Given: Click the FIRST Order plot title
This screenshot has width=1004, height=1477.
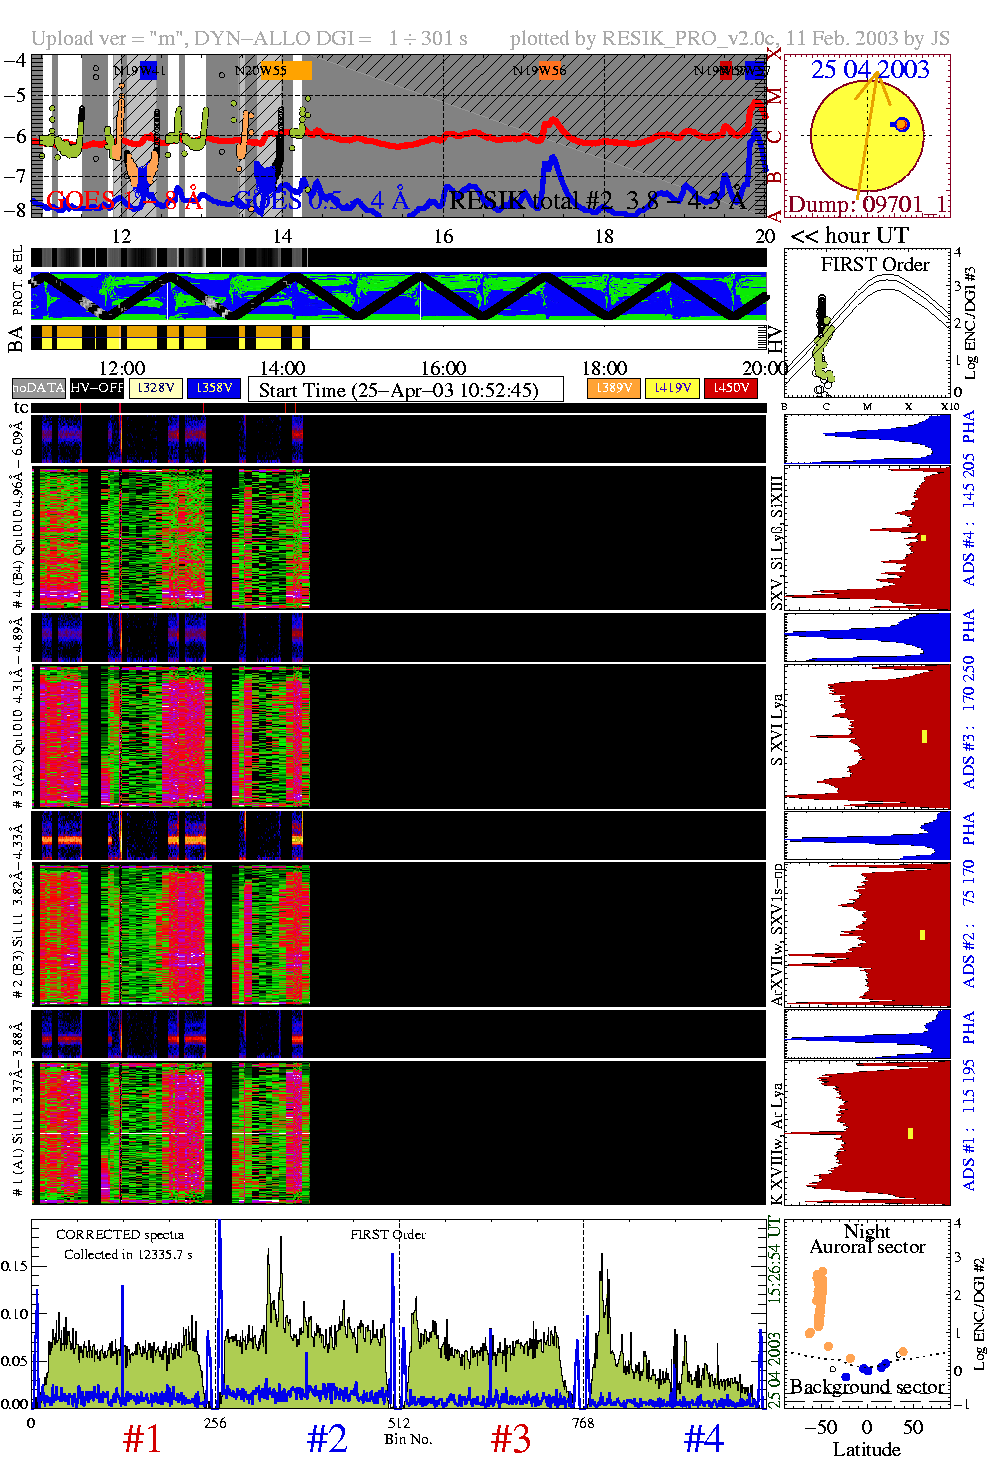Looking at the screenshot, I should click(875, 264).
